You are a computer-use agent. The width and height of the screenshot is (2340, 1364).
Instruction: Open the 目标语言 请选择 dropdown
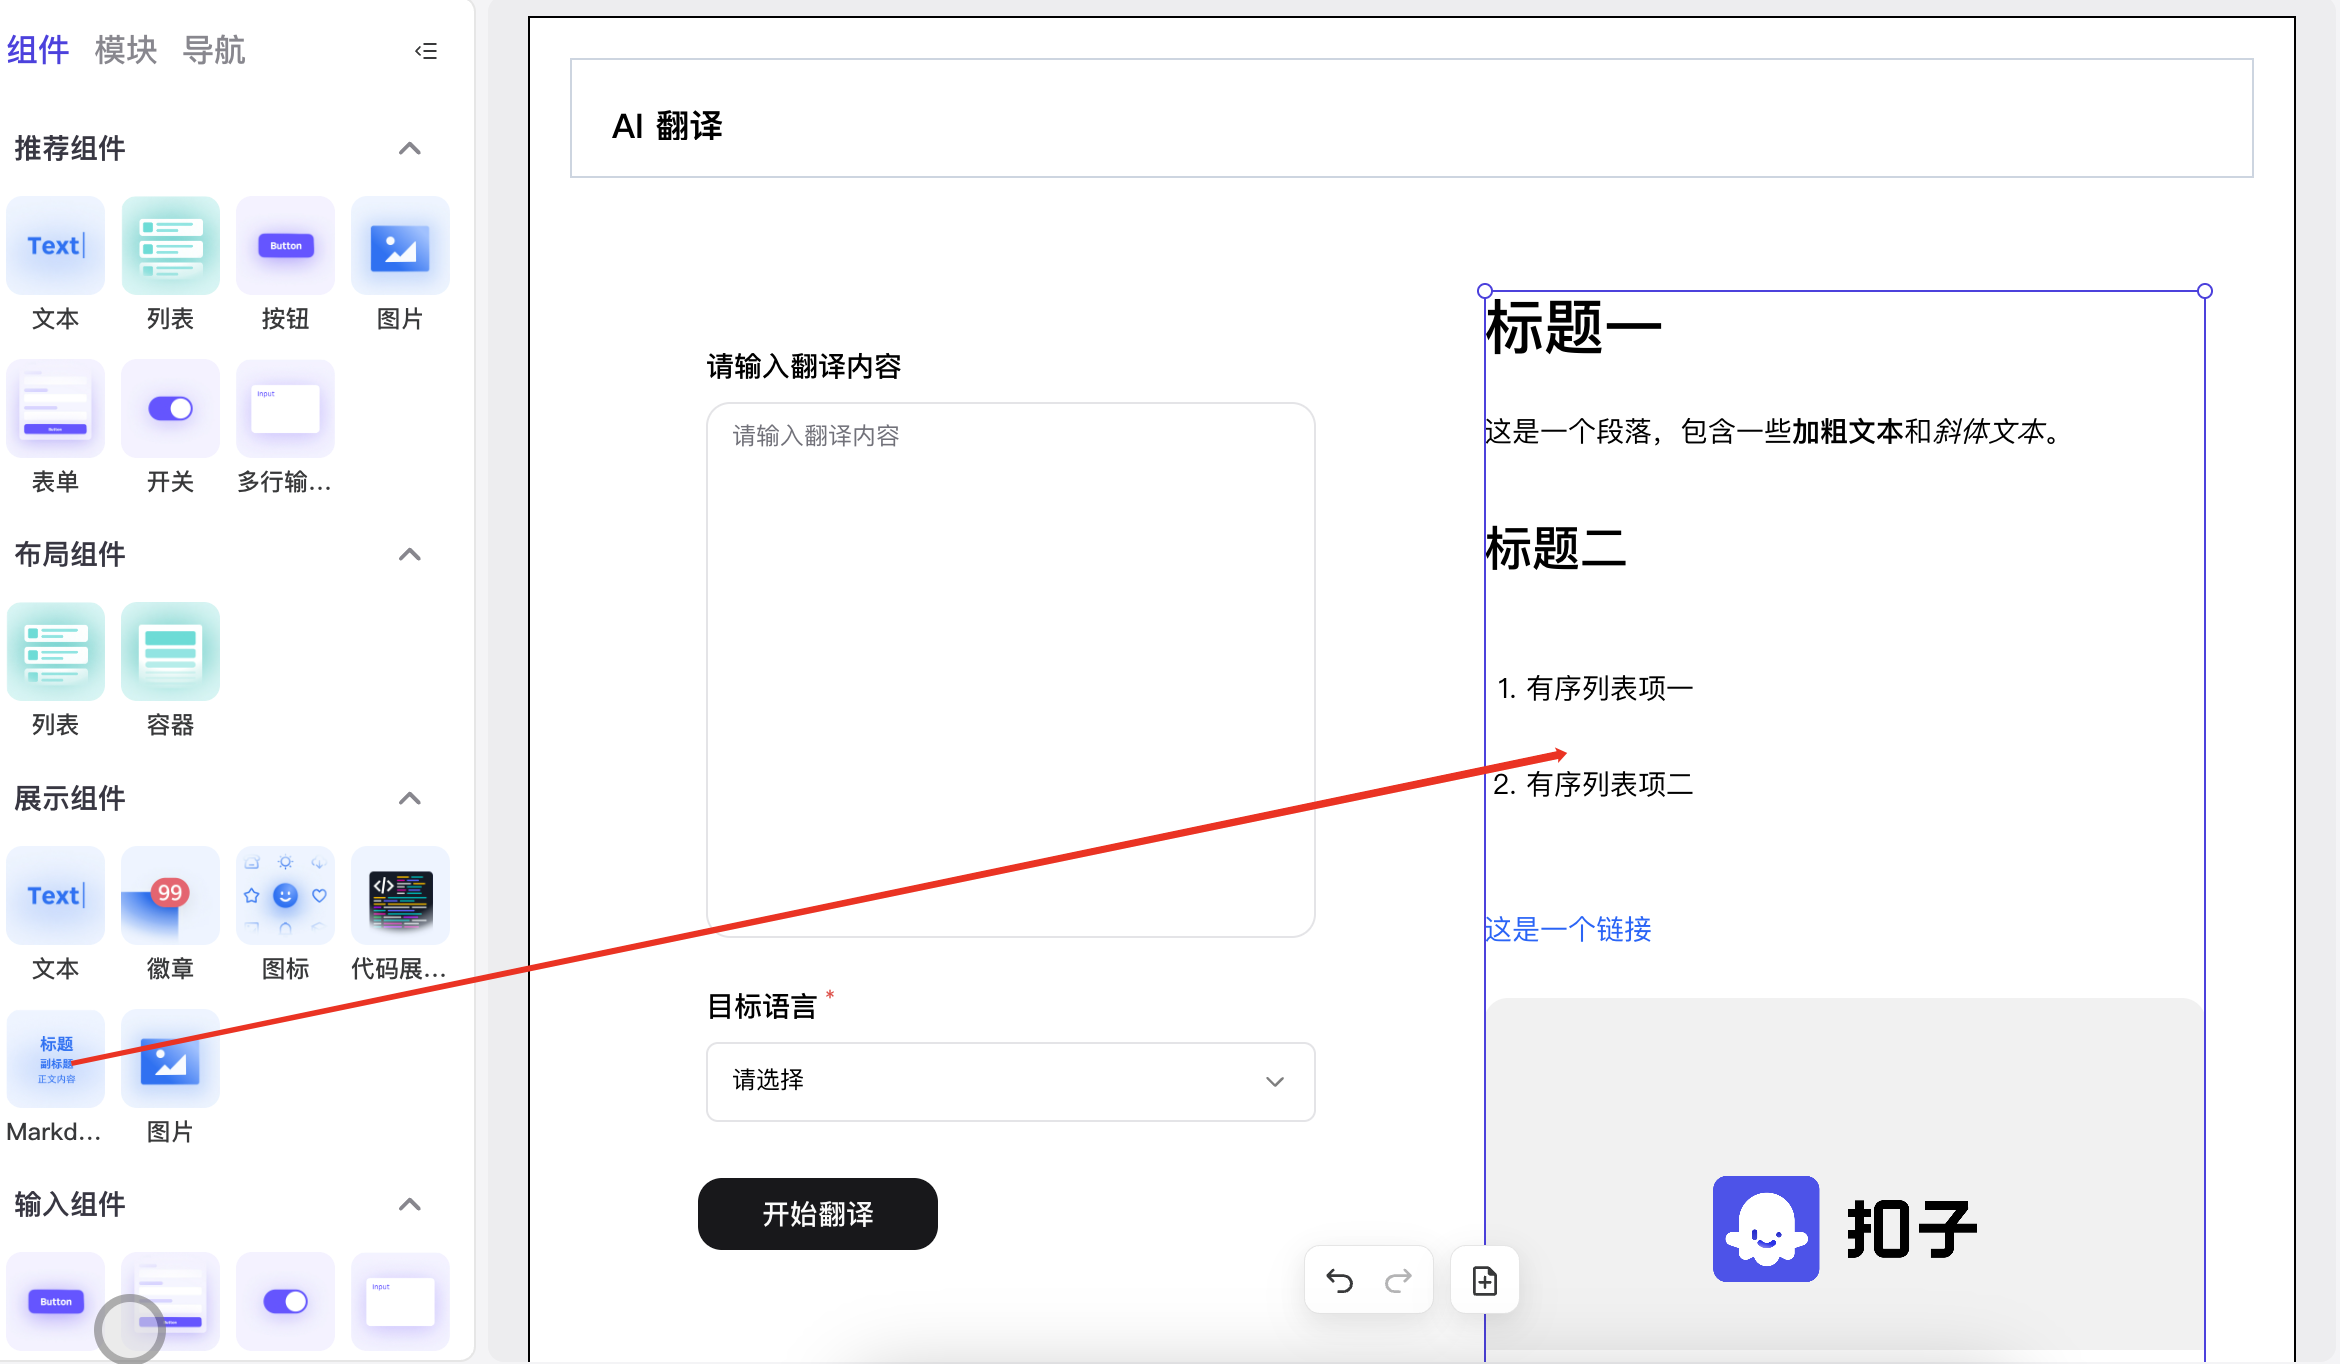(1010, 1081)
